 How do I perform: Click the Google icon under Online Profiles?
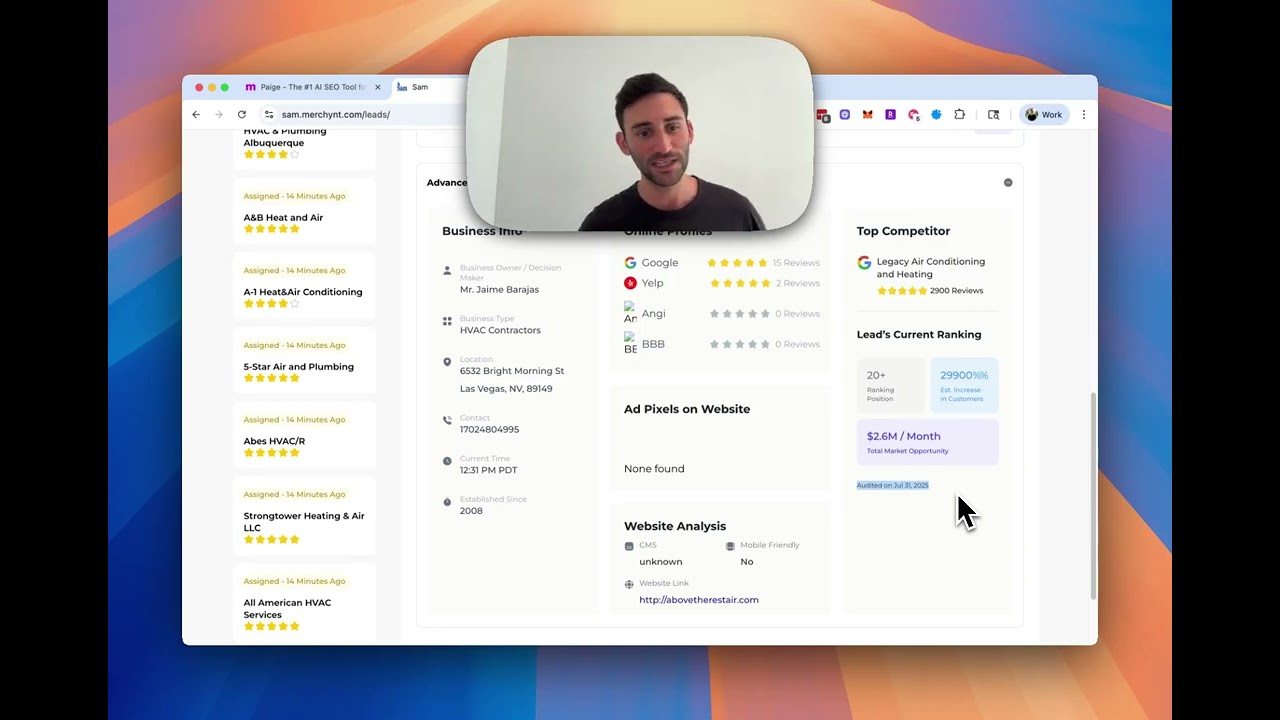point(630,263)
